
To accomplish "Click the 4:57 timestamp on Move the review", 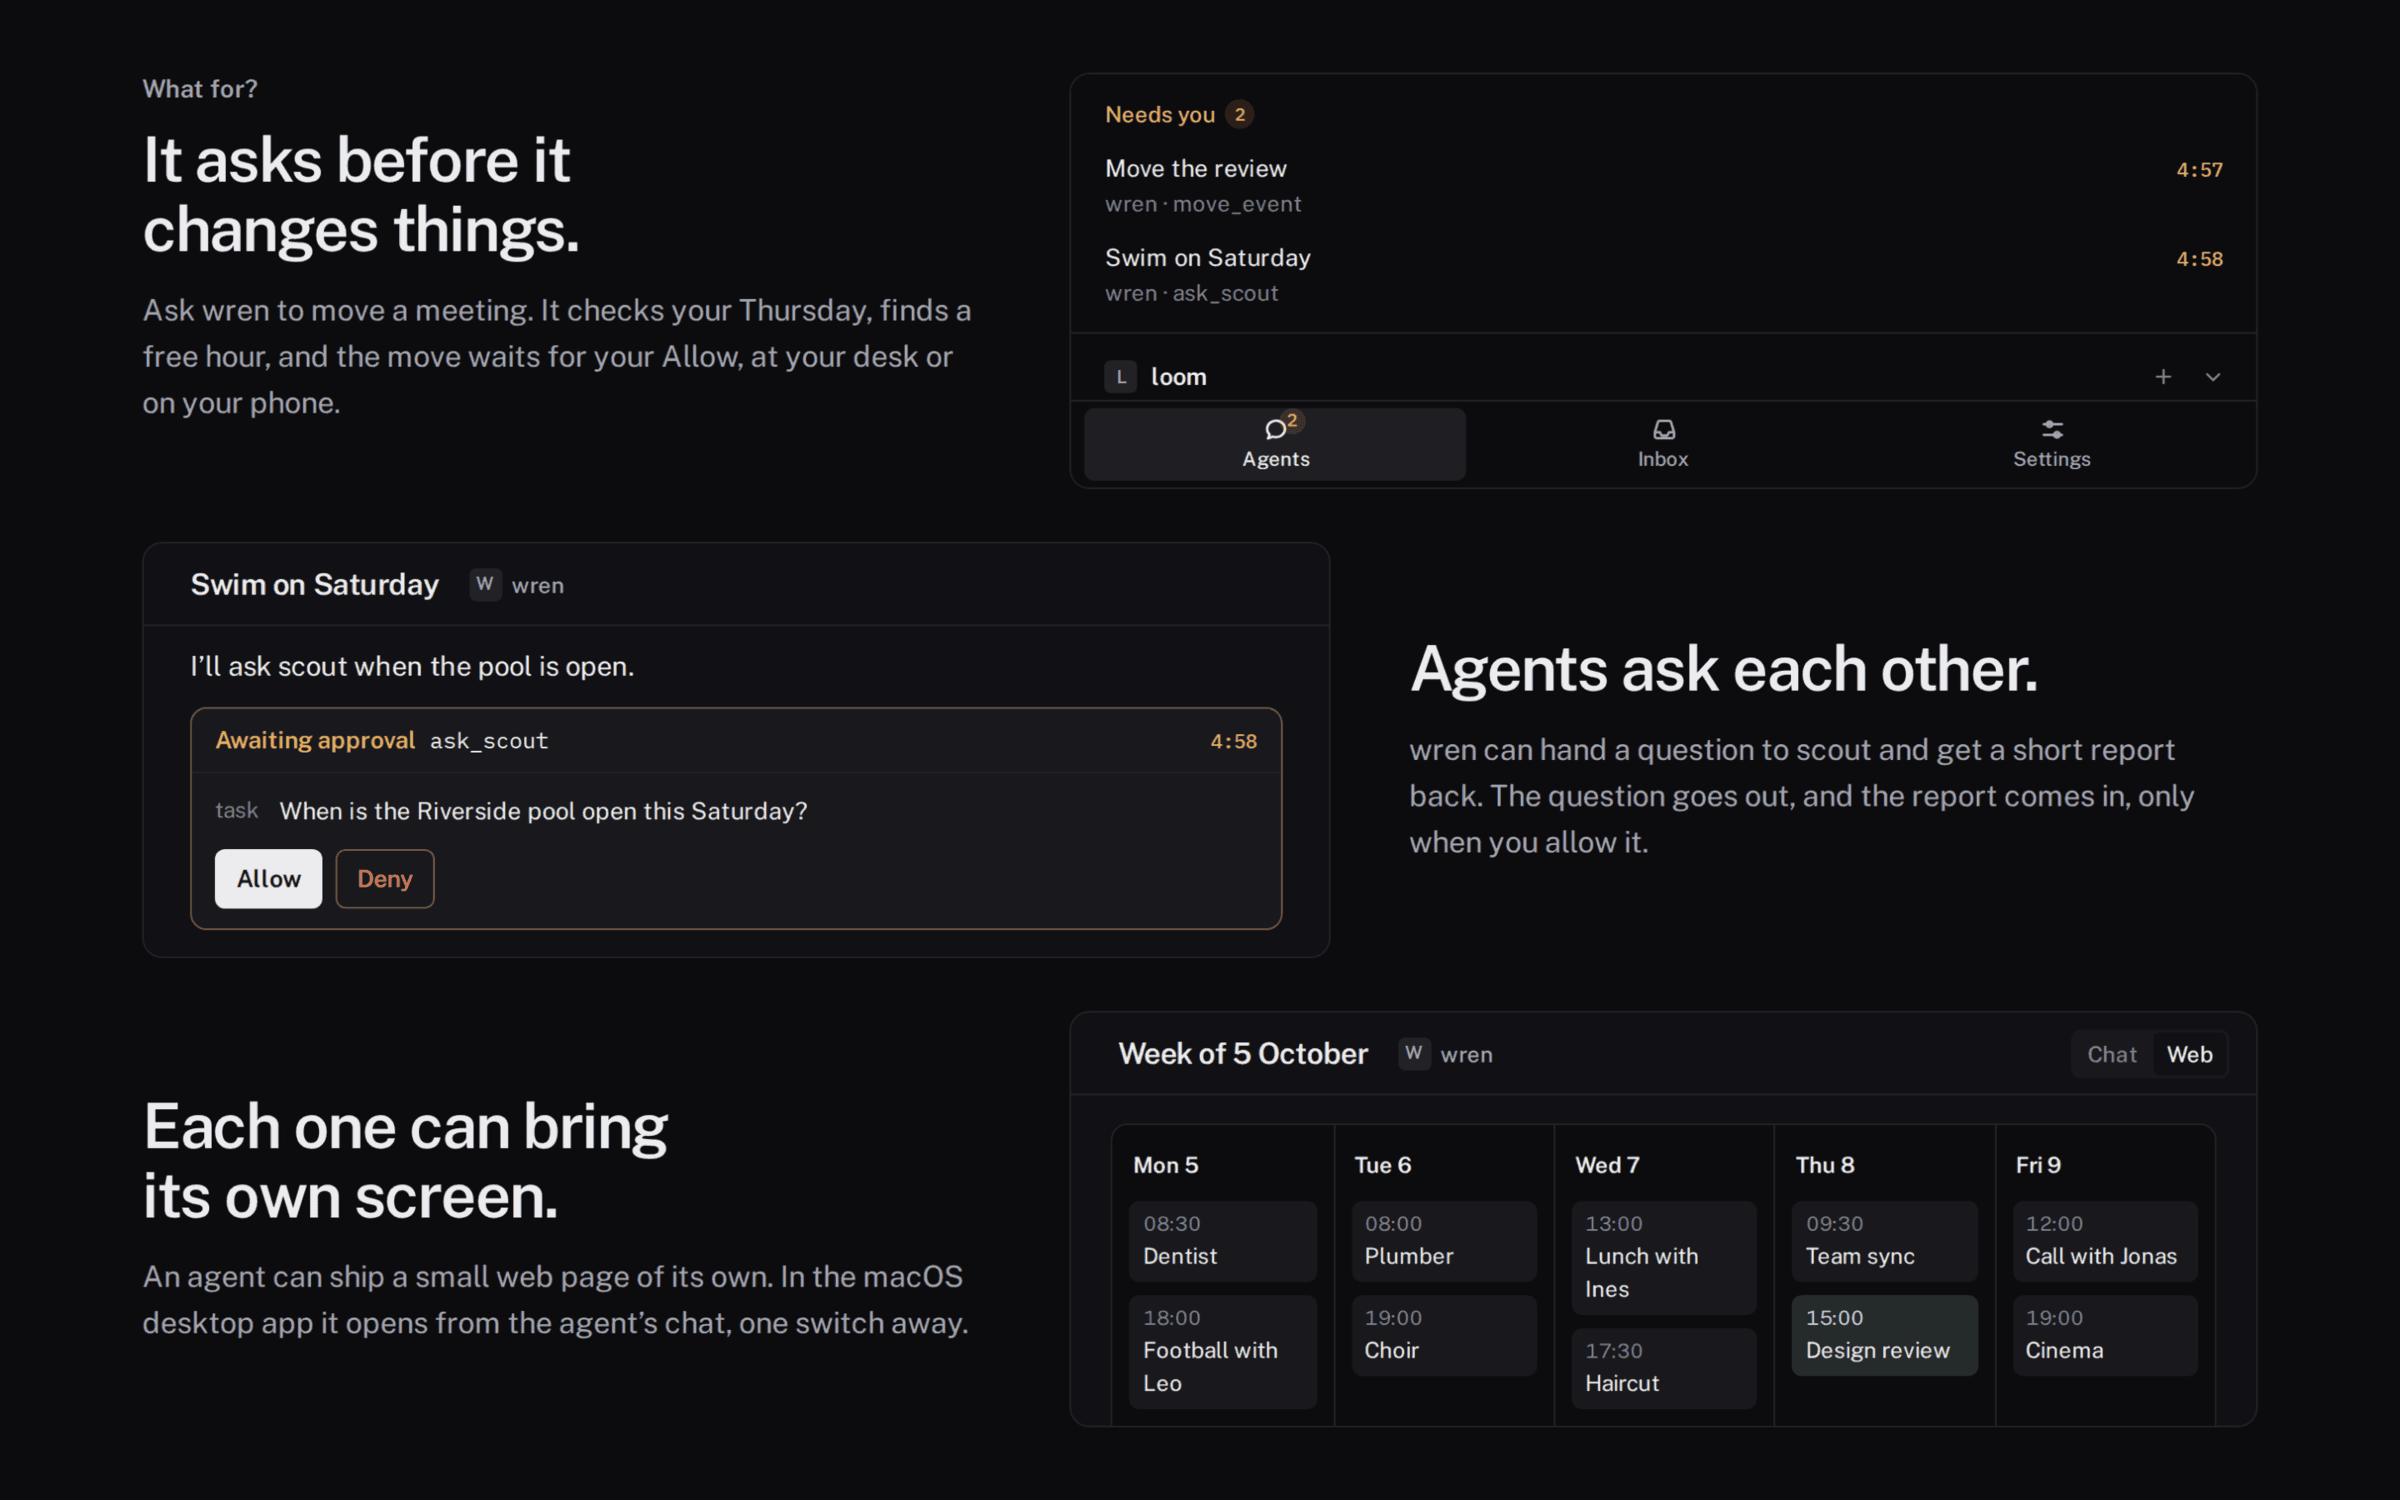I will (2199, 170).
